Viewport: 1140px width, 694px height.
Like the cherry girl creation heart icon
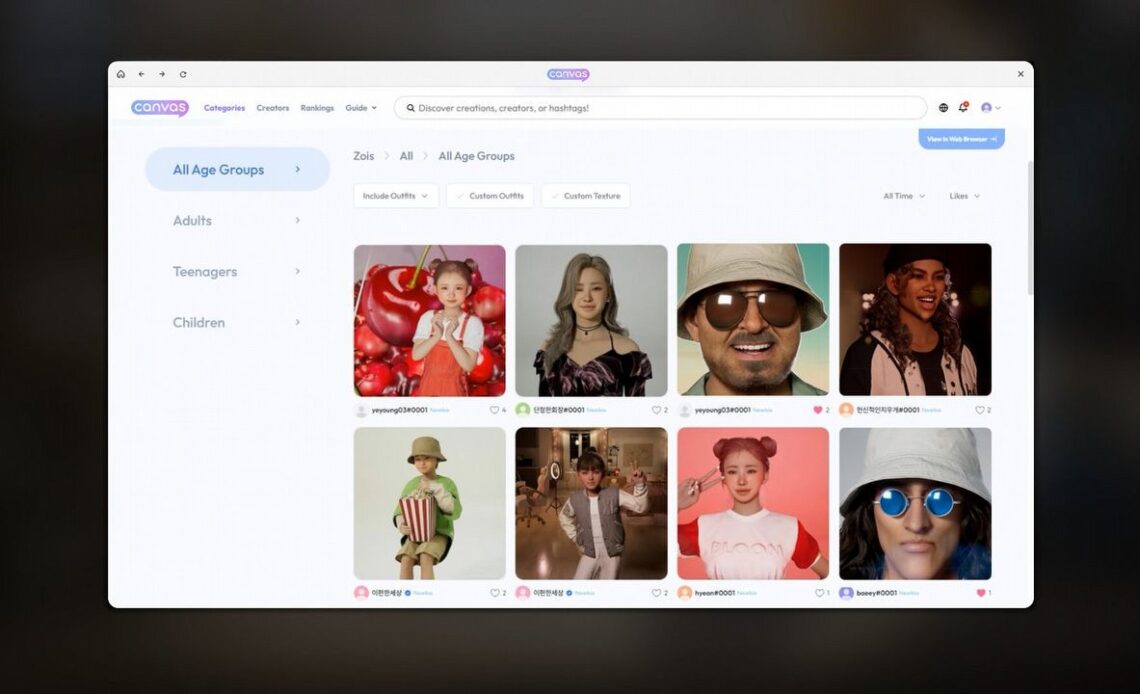493,410
